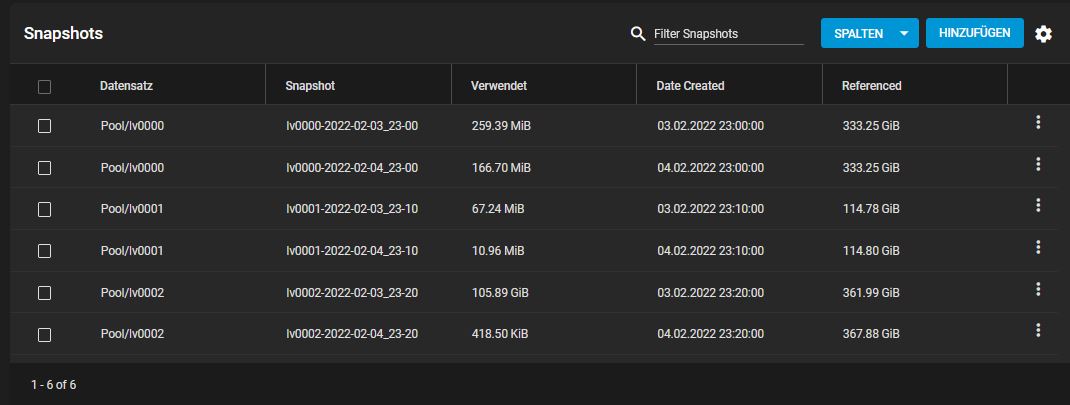Sort by the Verwendet column header
This screenshot has height=405, width=1070.
tap(498, 86)
